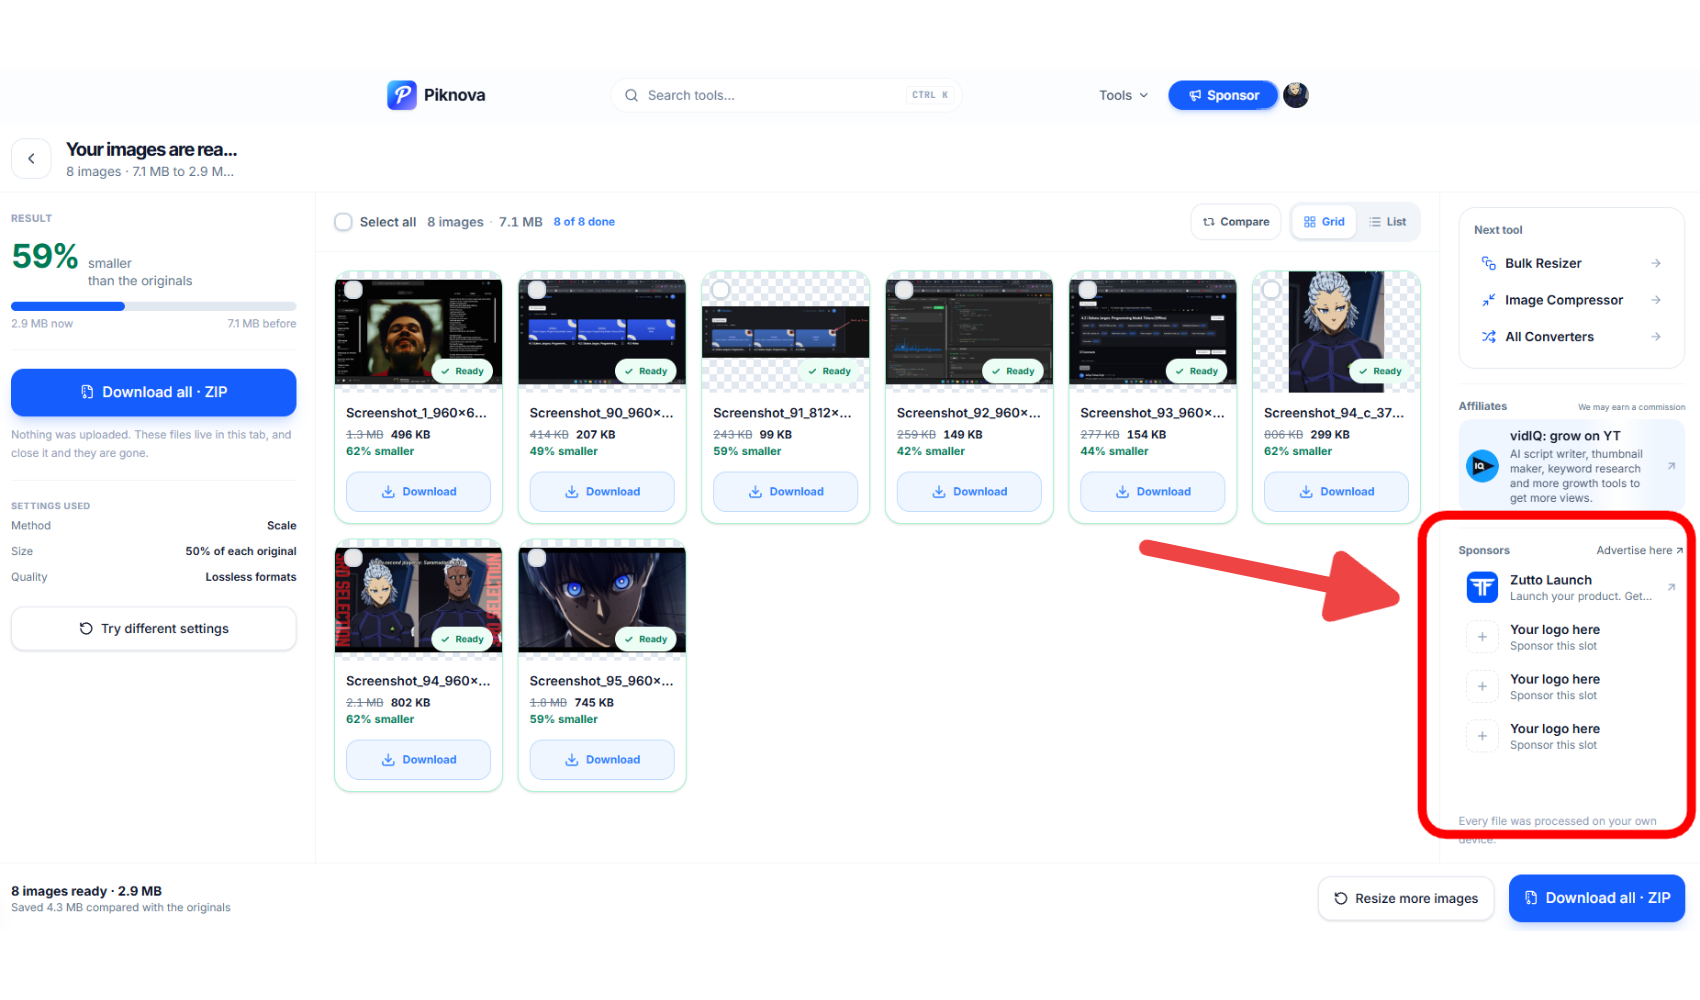Select the Screenshot_1_960 image checkbox
Screen dimensions: 1700x1000
pos(353,290)
